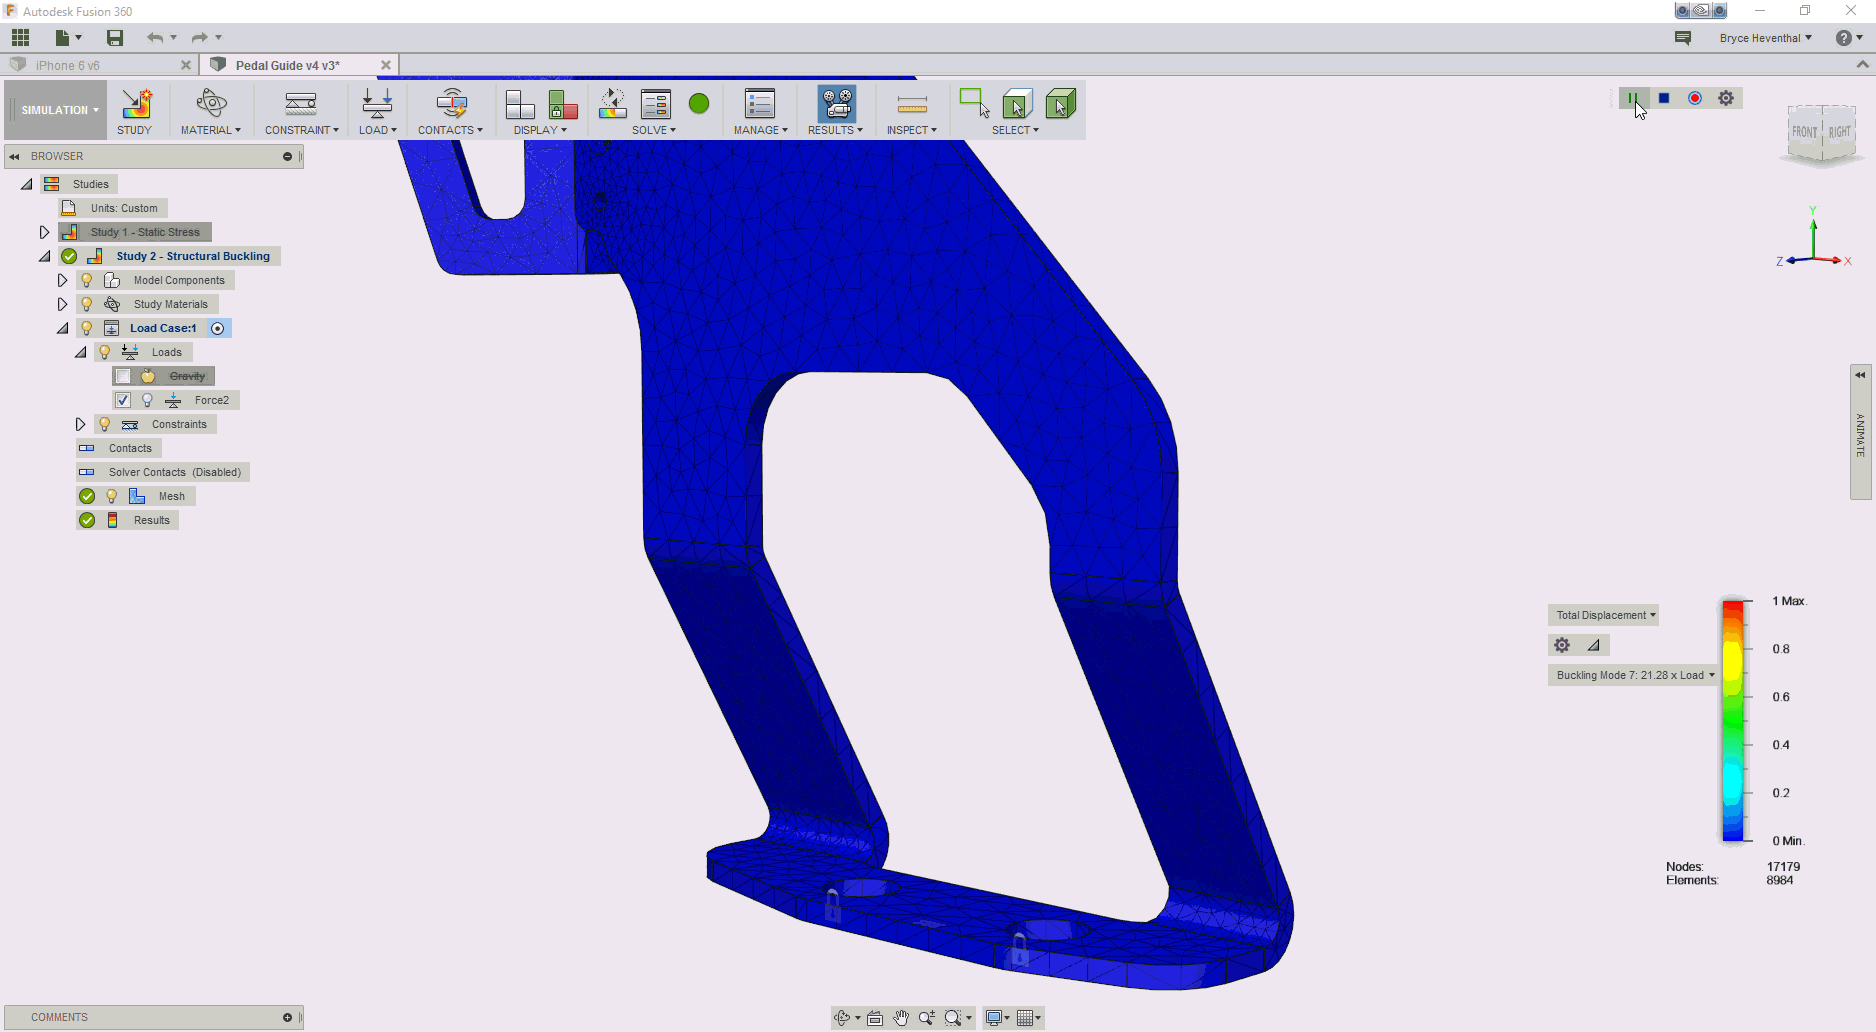The image size is (1876, 1032).
Task: Expand the Study Materials node
Action: 62,304
